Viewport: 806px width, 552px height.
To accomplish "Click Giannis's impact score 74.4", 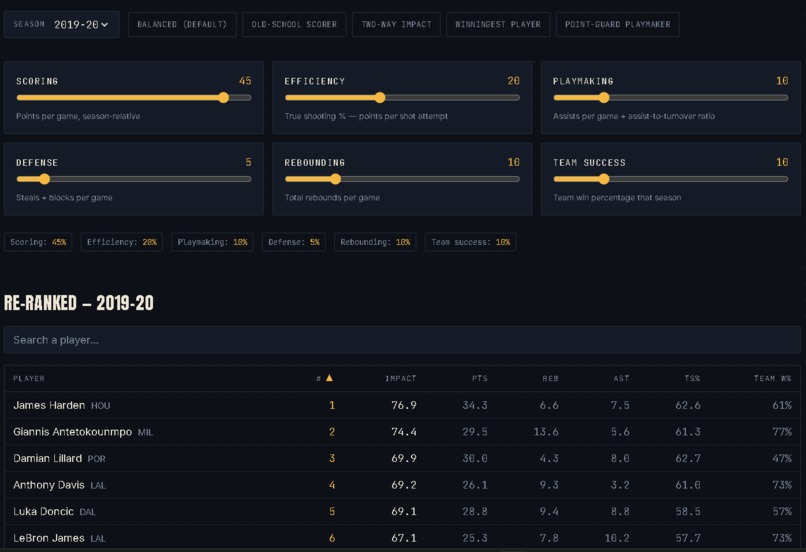I will pyautogui.click(x=404, y=432).
